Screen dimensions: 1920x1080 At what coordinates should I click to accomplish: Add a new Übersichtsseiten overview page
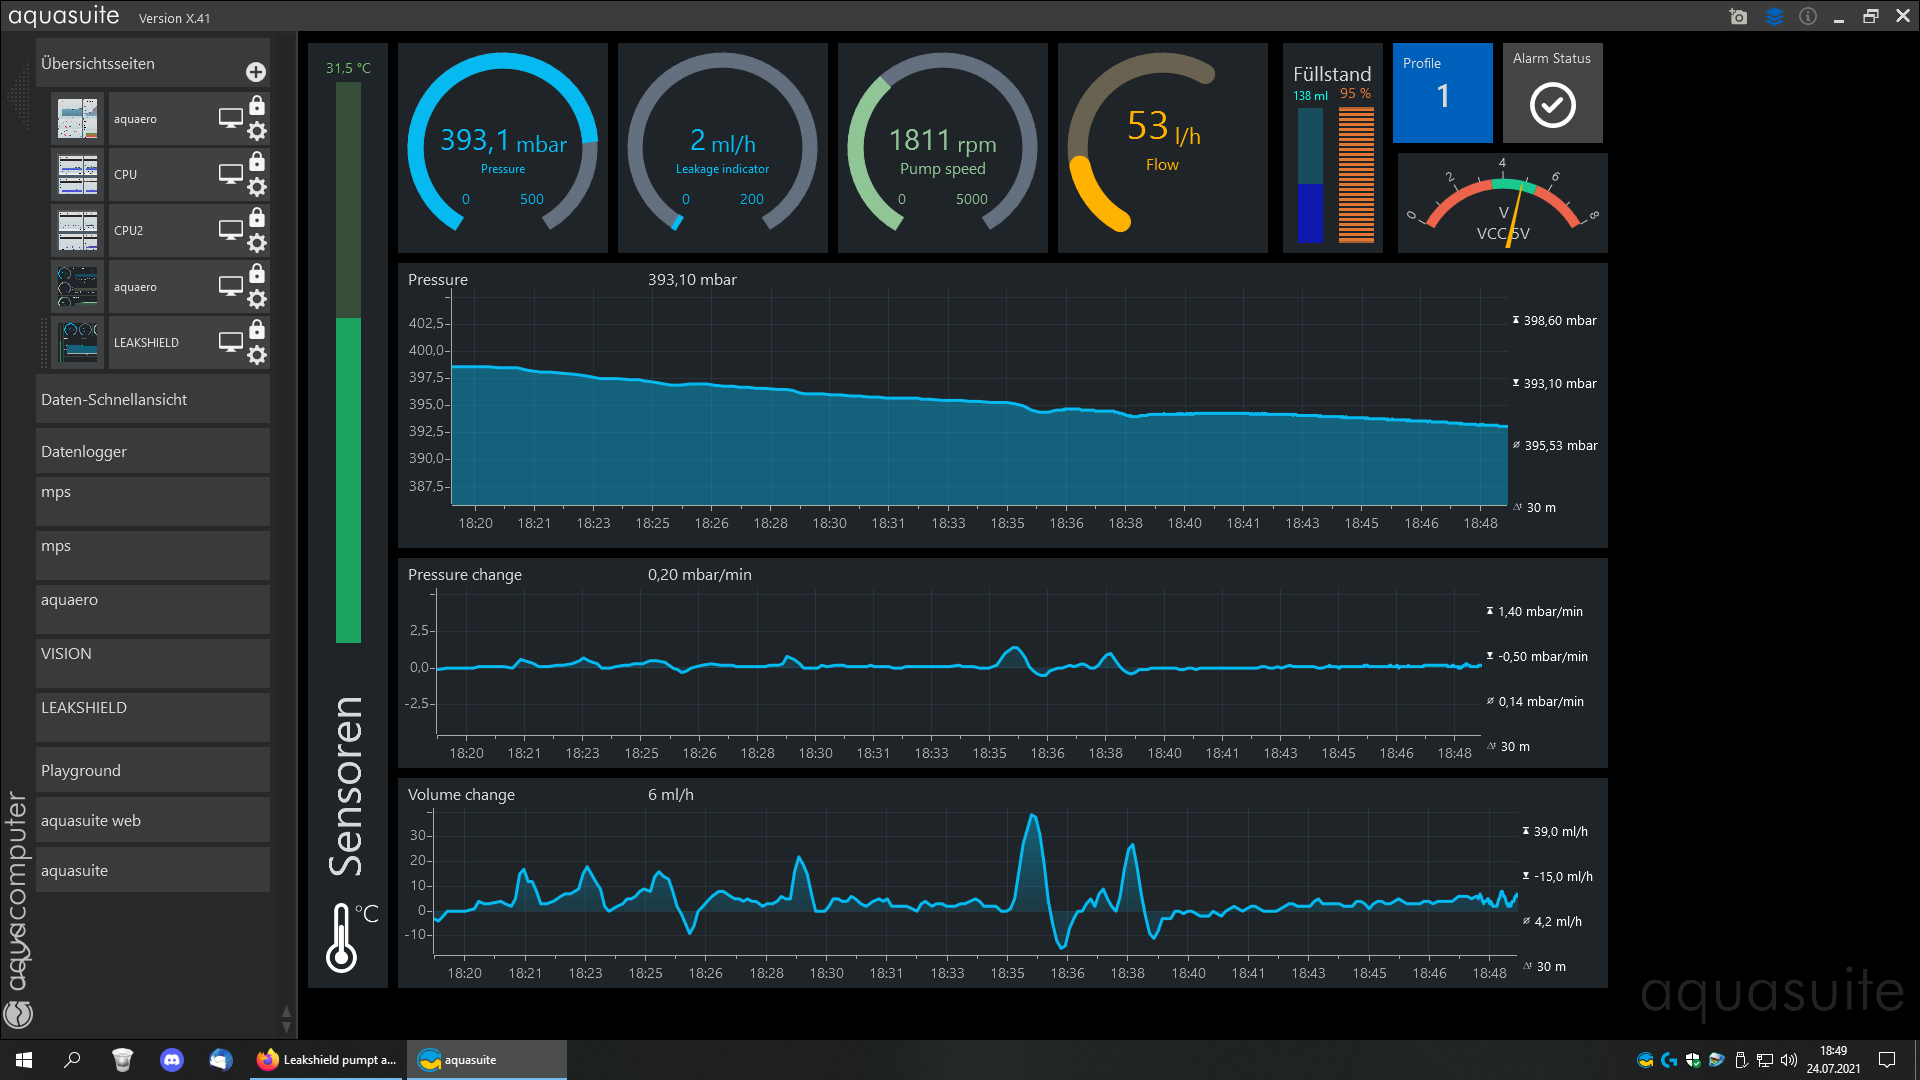coord(256,72)
